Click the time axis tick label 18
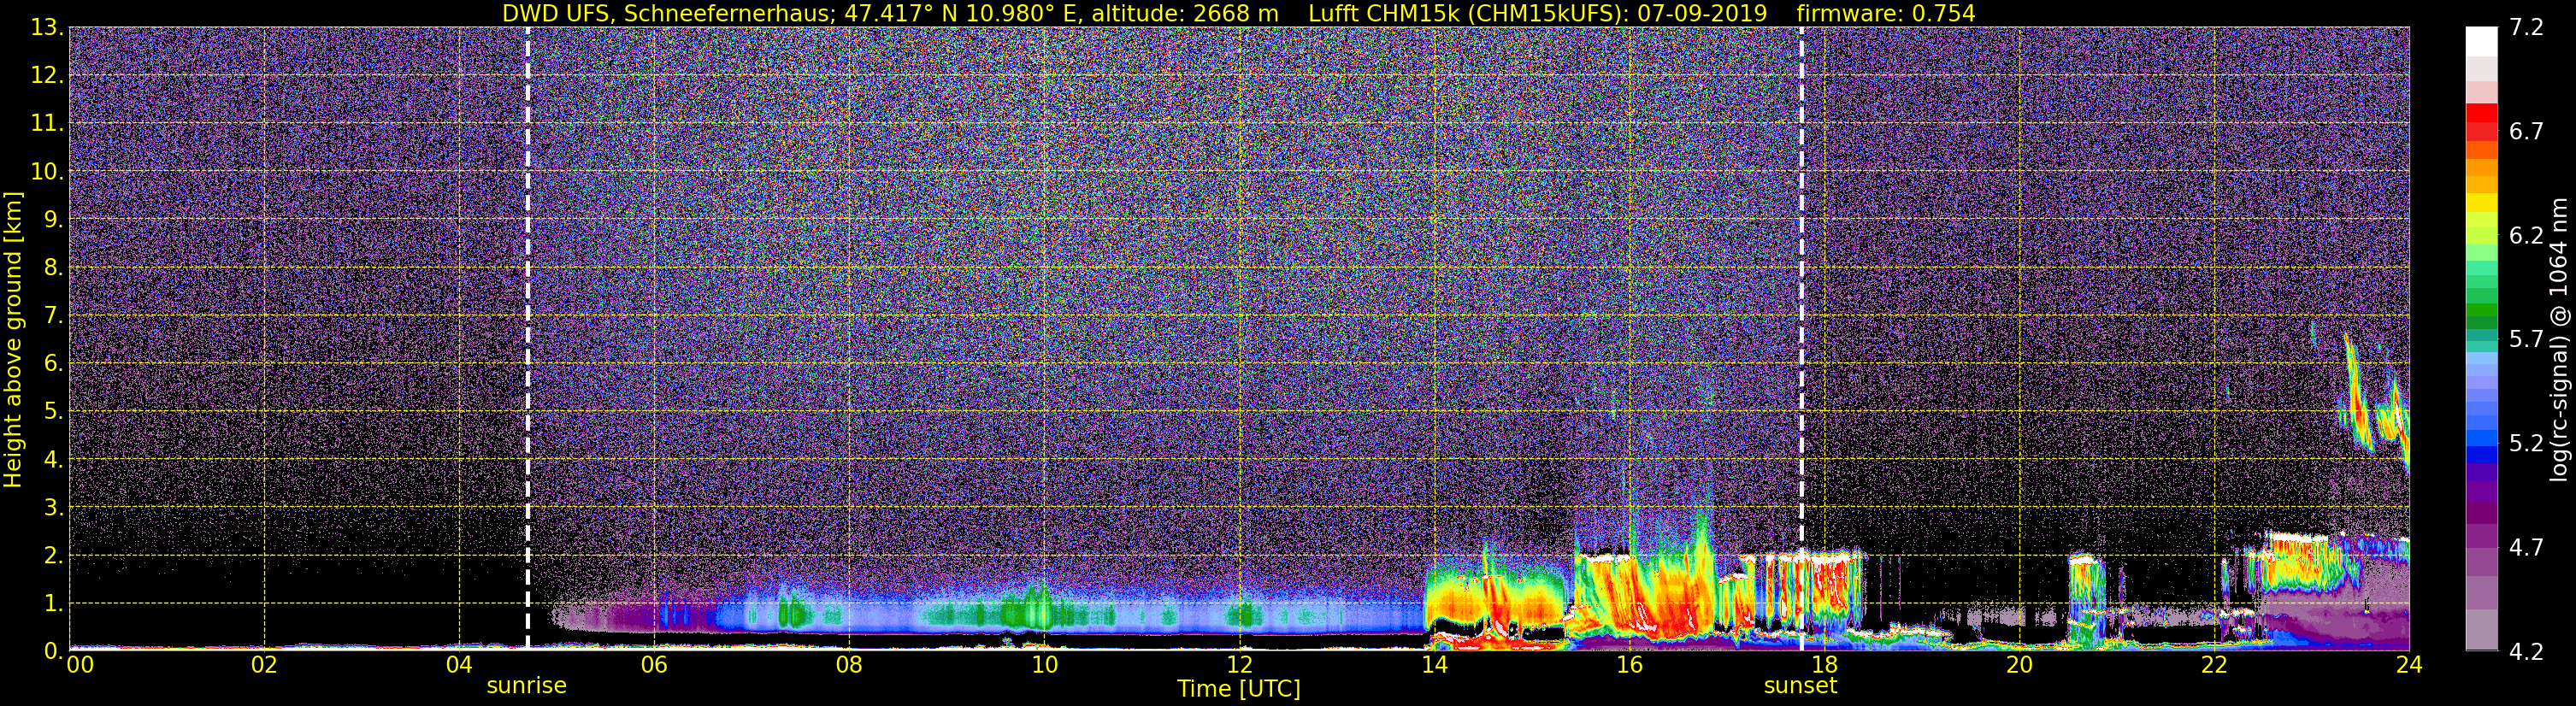The width and height of the screenshot is (2576, 706). click(x=1824, y=666)
